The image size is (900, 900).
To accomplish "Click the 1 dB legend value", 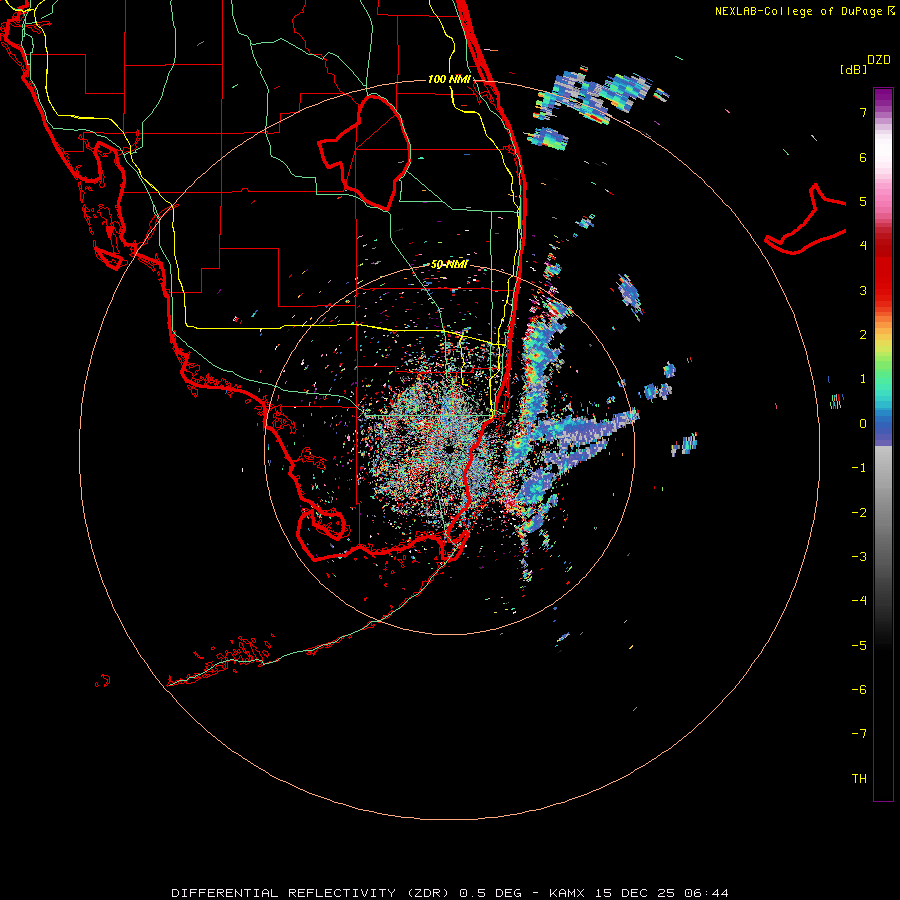I will point(863,379).
